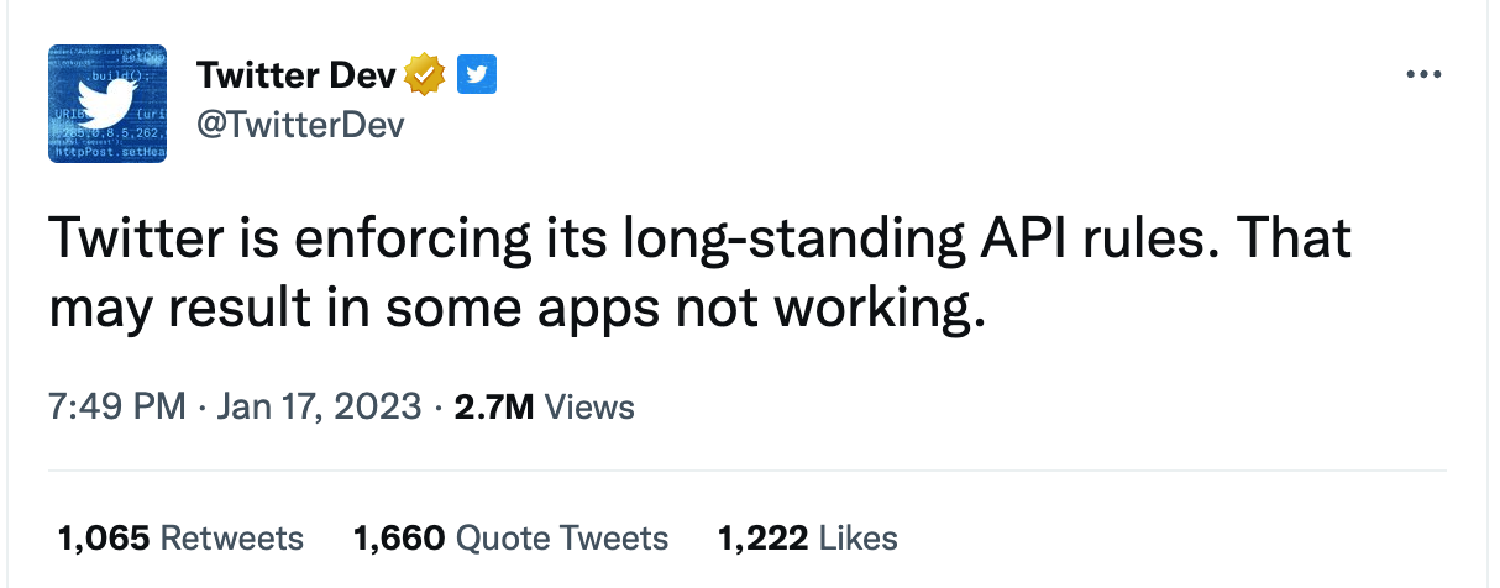Click the 1,222 like count
This screenshot has width=1500, height=588.
[763, 538]
